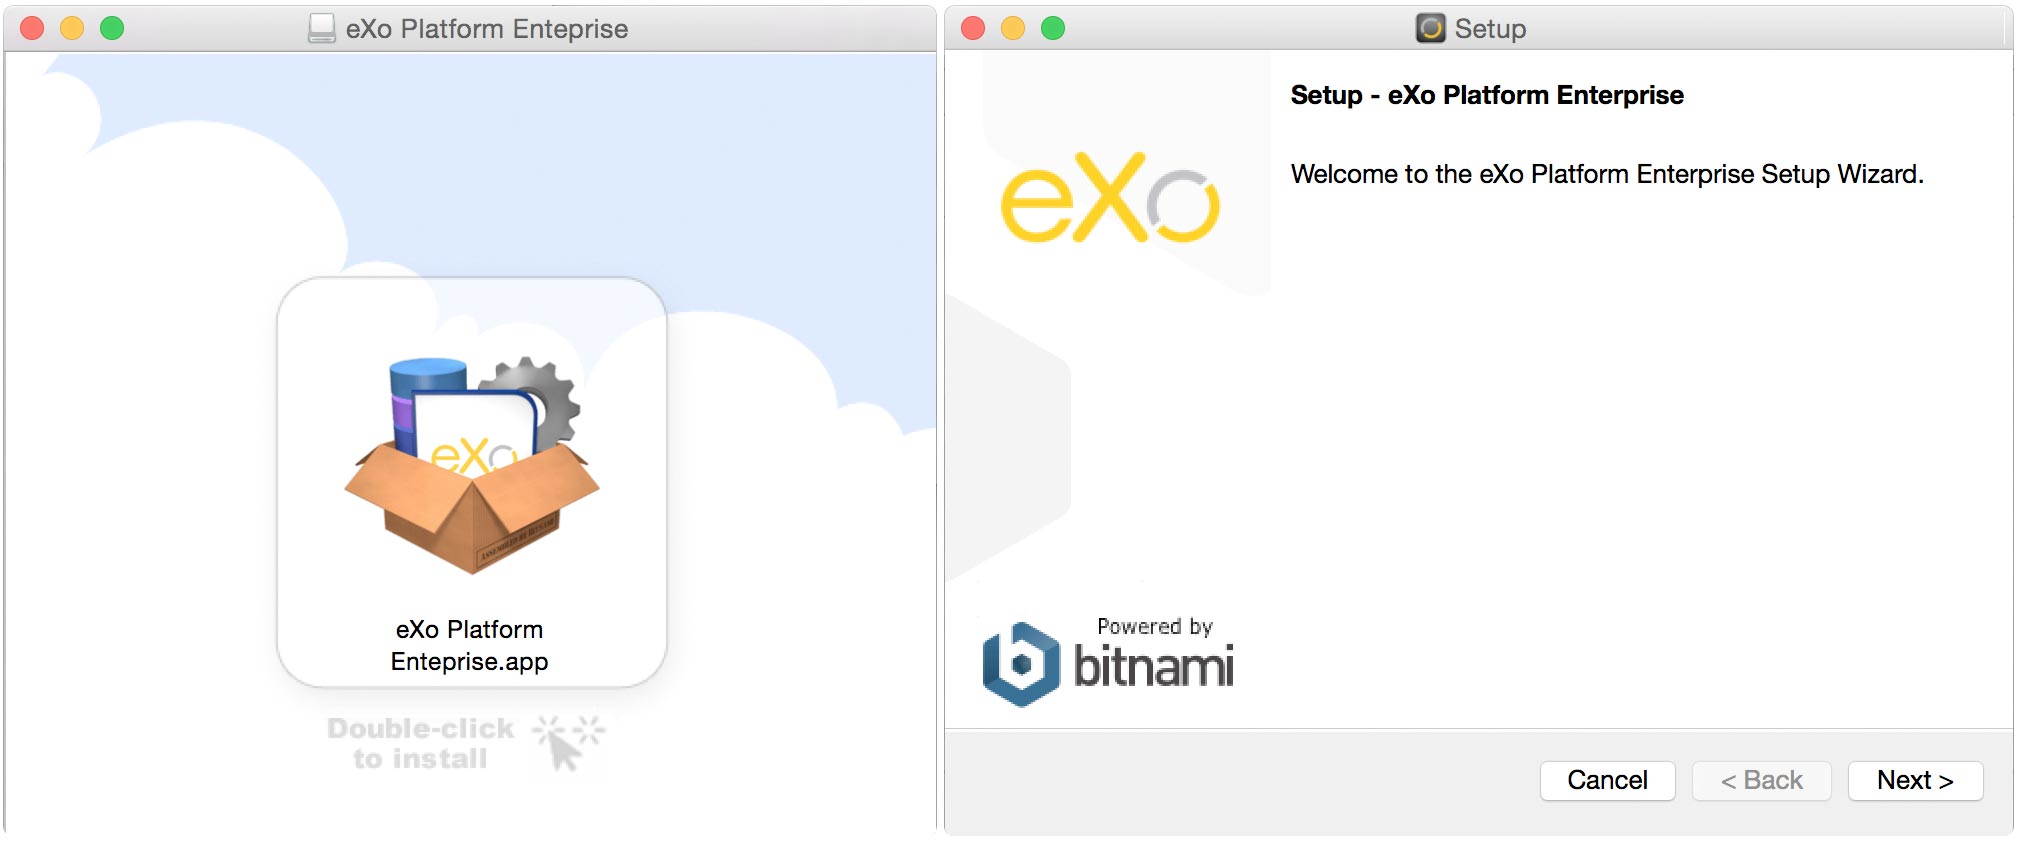Click the Setup window title bar icon
The height and width of the screenshot is (842, 2017).
point(1431,28)
